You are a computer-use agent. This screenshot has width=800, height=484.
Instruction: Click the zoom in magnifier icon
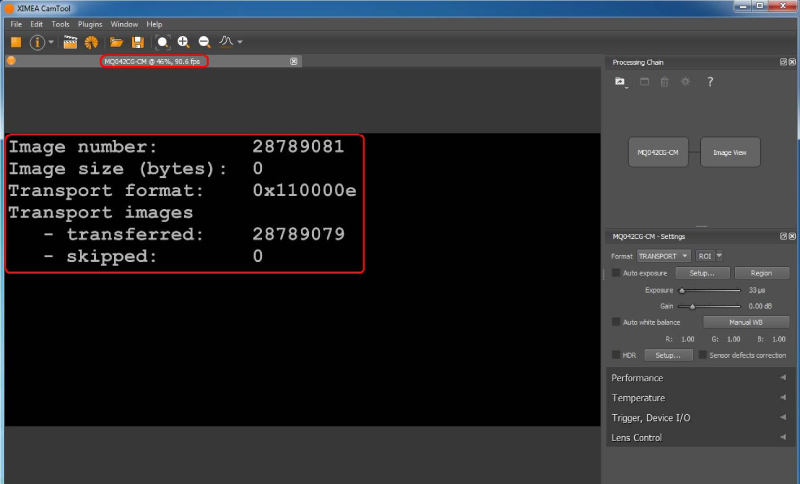pos(184,42)
